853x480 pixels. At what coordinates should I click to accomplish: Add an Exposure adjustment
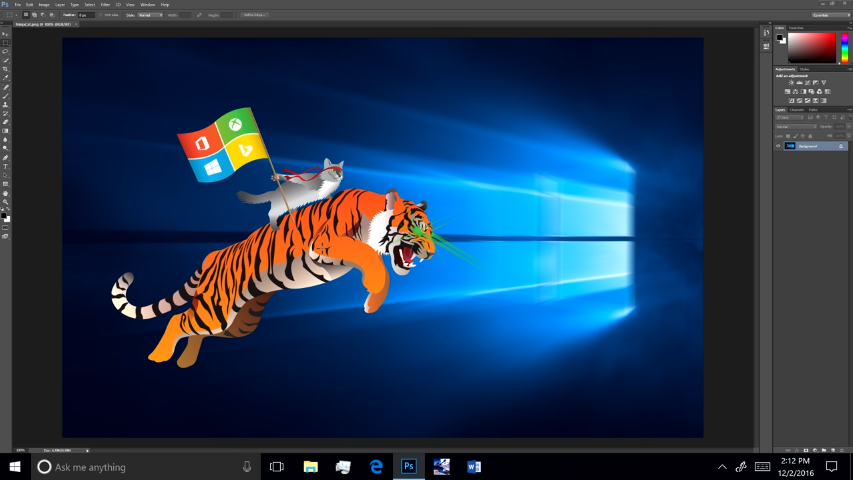coord(815,83)
